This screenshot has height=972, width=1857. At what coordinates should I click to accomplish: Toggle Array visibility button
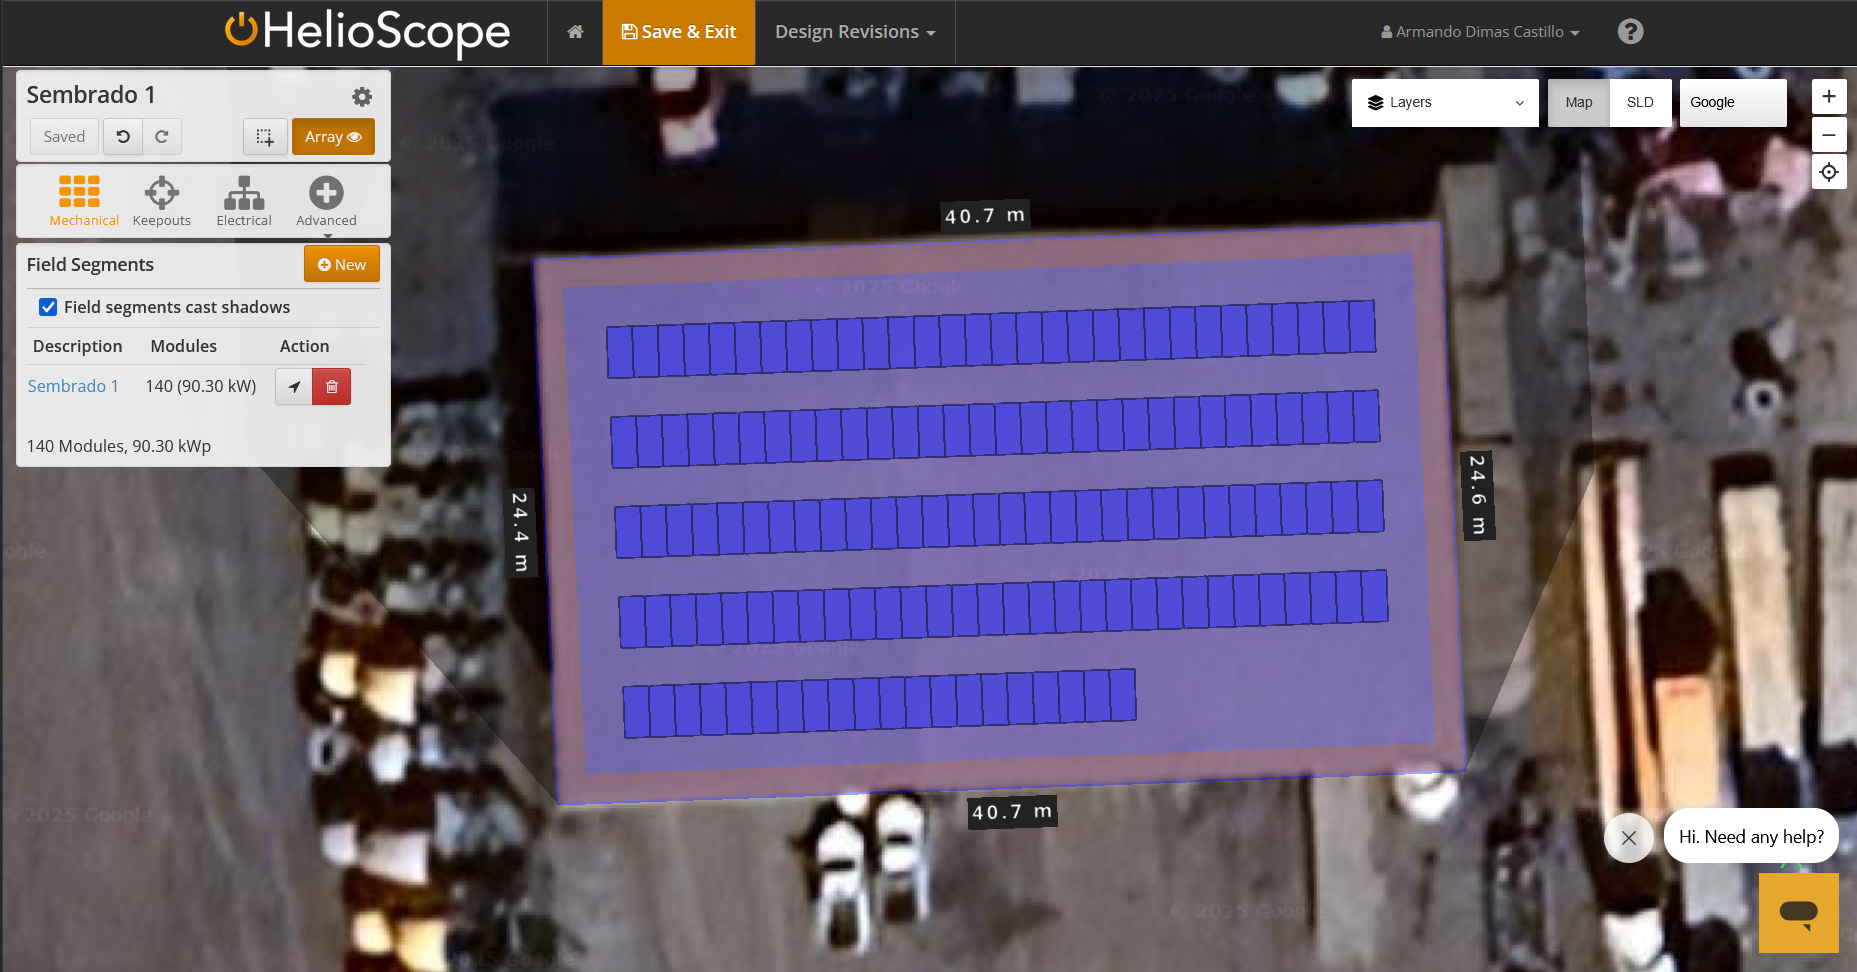point(333,137)
